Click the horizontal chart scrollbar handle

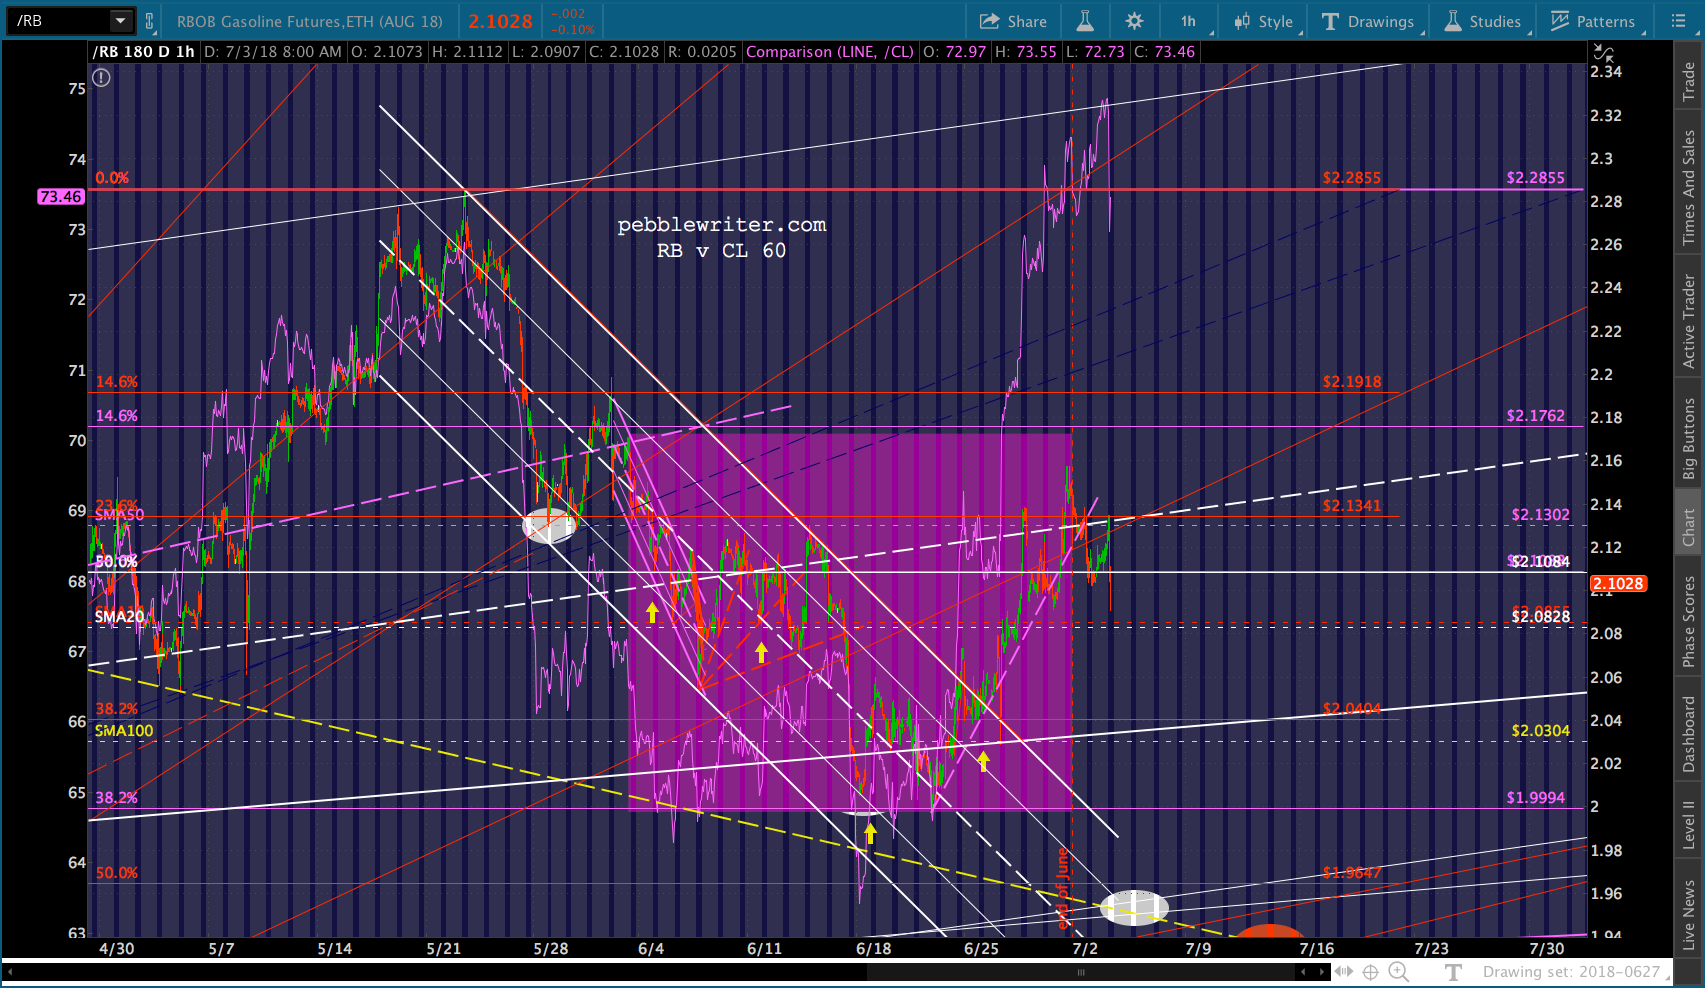tap(1080, 972)
